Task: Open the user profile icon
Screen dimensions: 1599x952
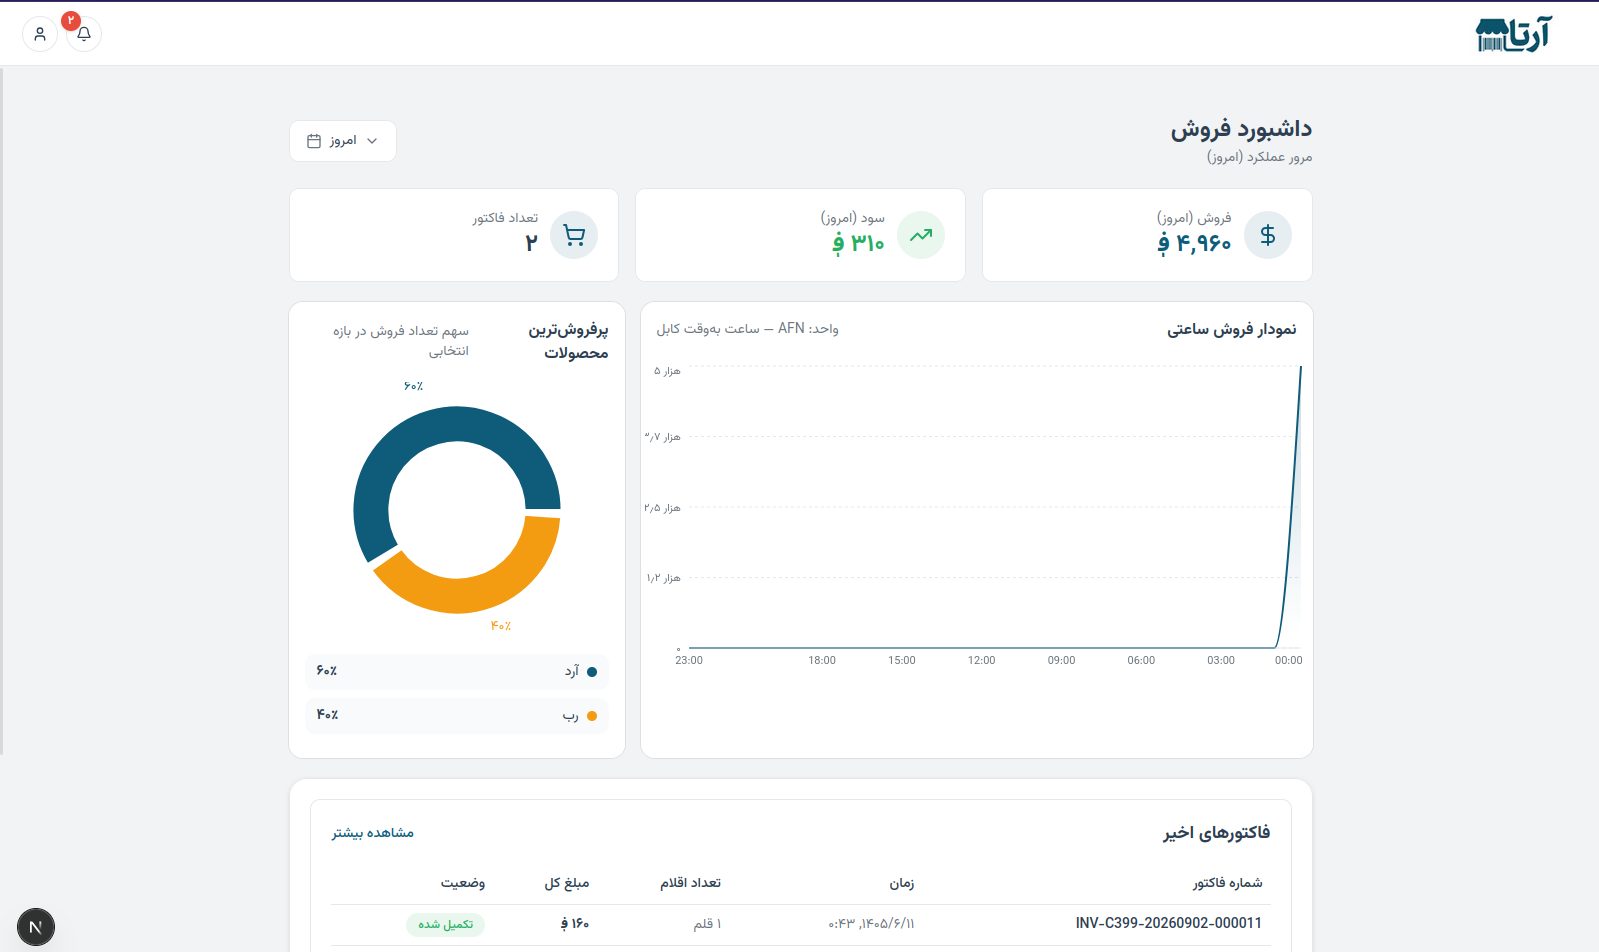Action: coord(40,34)
